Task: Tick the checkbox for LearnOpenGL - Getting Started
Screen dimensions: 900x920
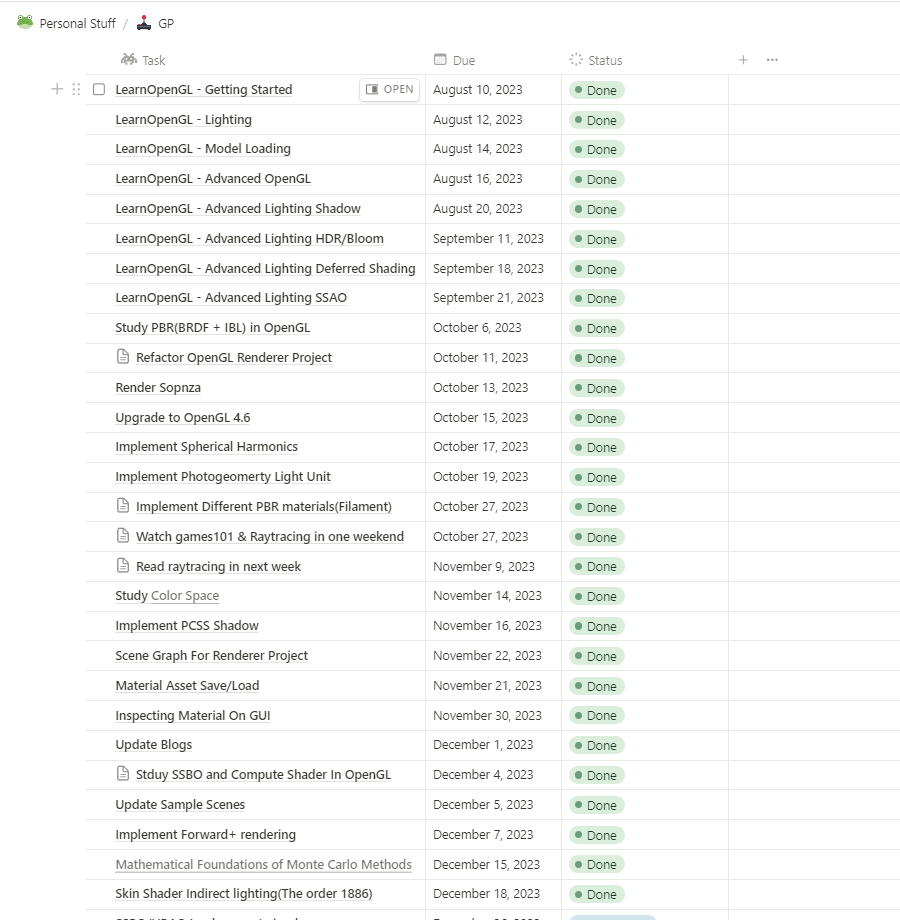Action: coord(99,89)
